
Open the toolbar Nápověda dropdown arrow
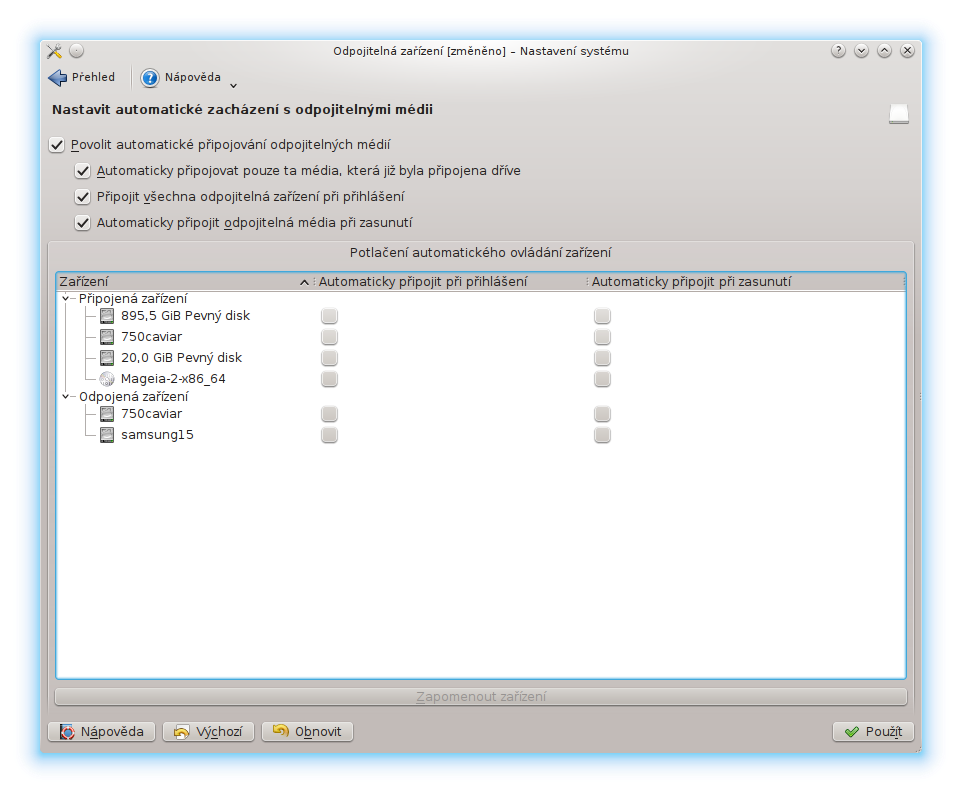(233, 85)
